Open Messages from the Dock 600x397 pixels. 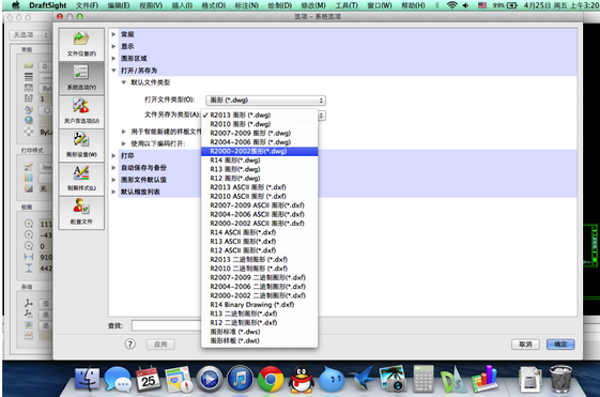pyautogui.click(x=117, y=379)
